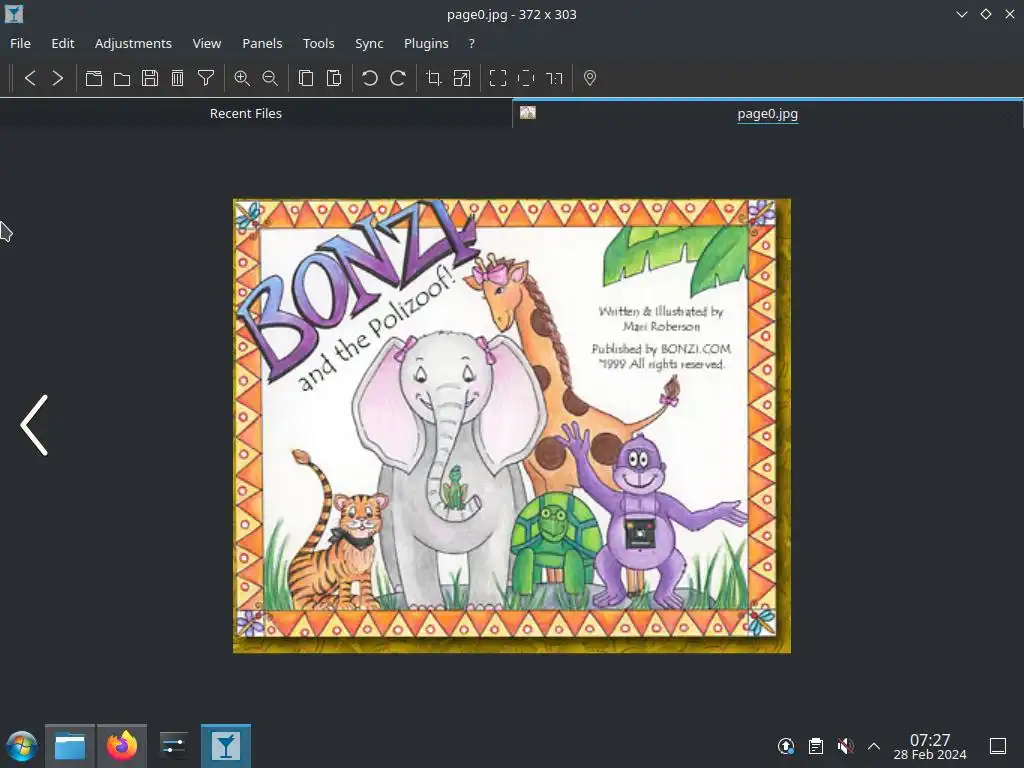Open the Filter funnel icon
The width and height of the screenshot is (1024, 768).
[x=206, y=78]
